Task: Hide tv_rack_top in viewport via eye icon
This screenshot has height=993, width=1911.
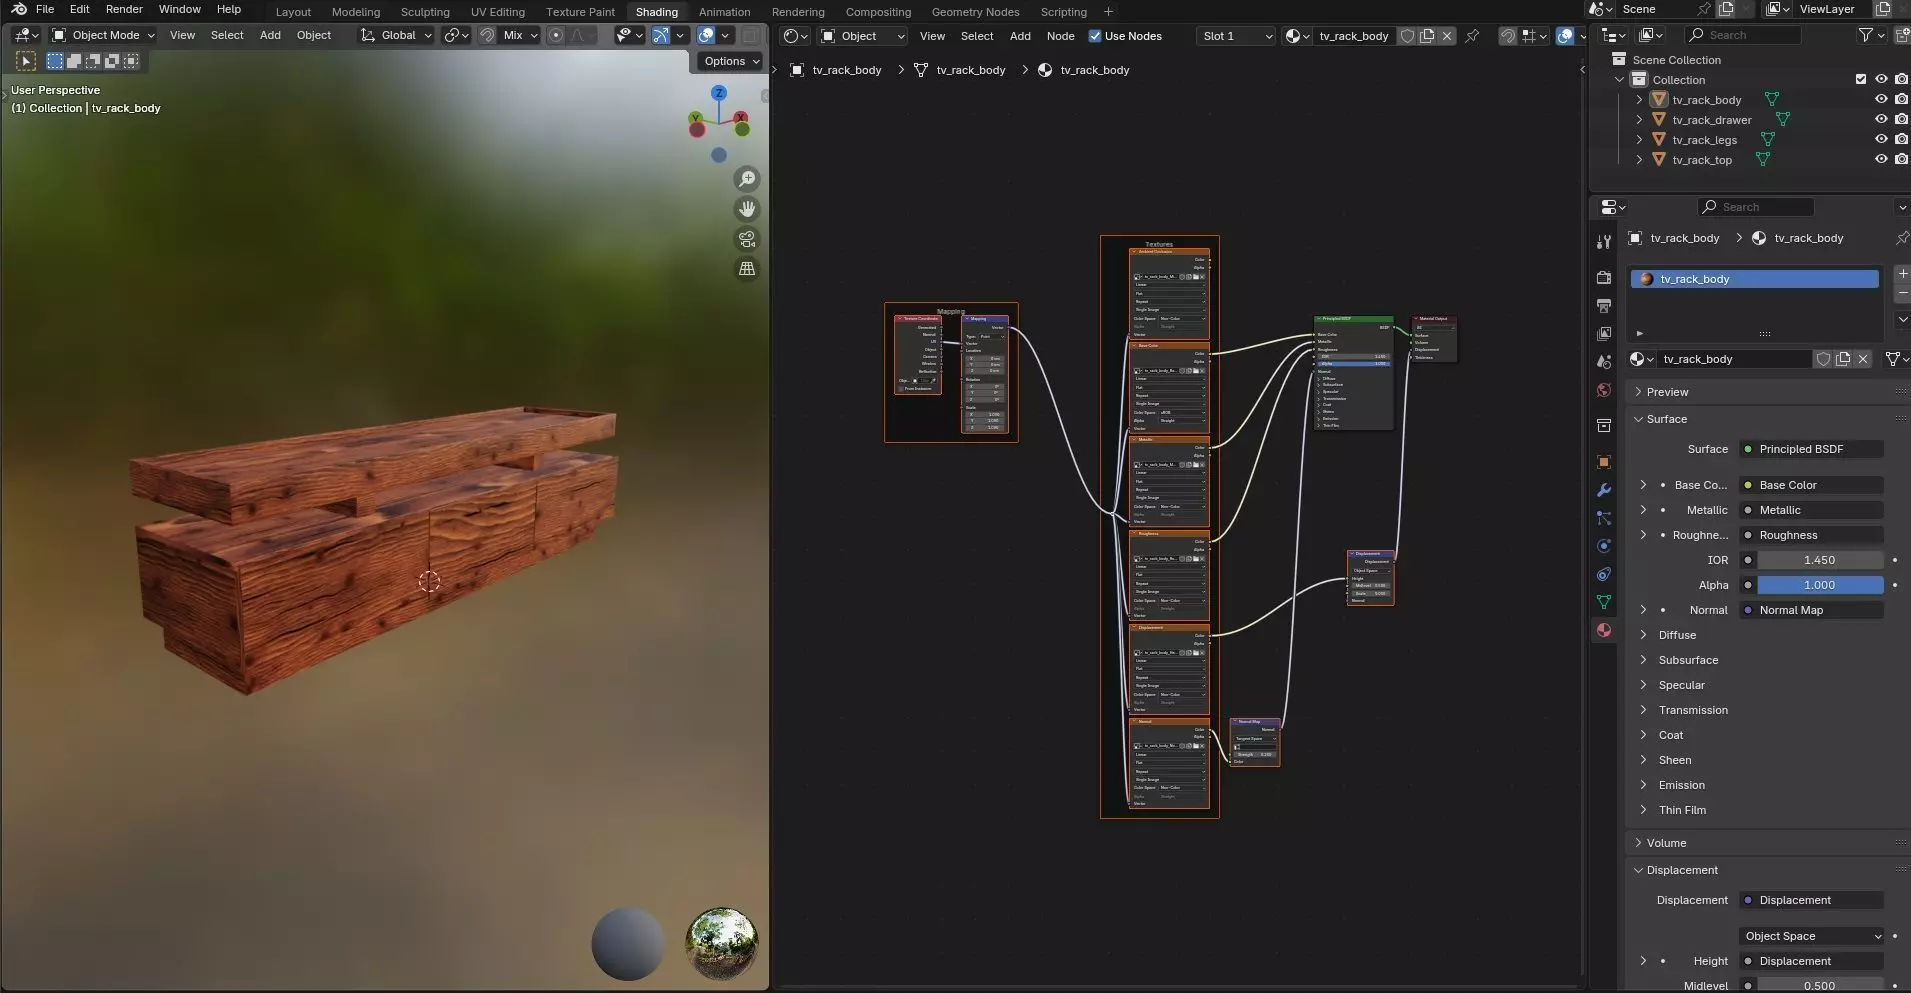Action: coord(1880,160)
